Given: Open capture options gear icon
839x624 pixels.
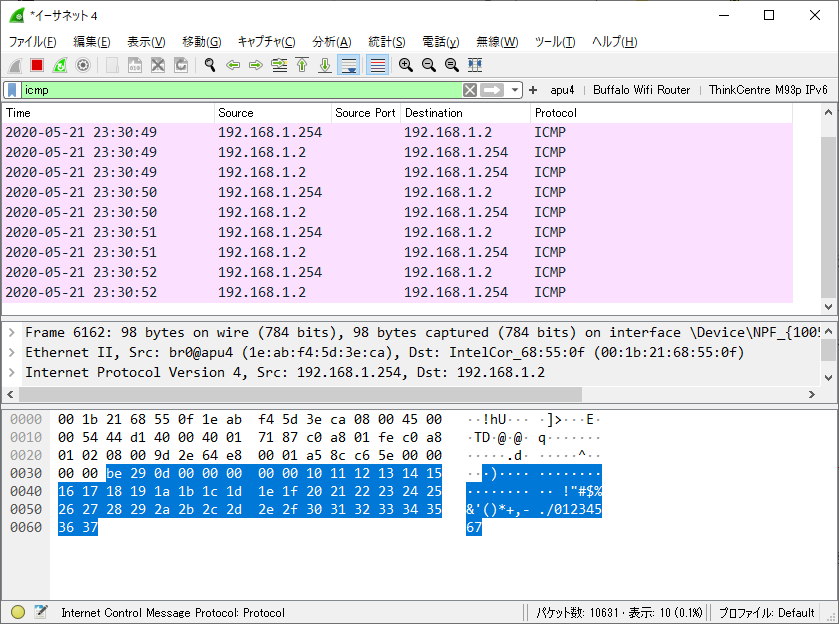Looking at the screenshot, I should [x=83, y=65].
